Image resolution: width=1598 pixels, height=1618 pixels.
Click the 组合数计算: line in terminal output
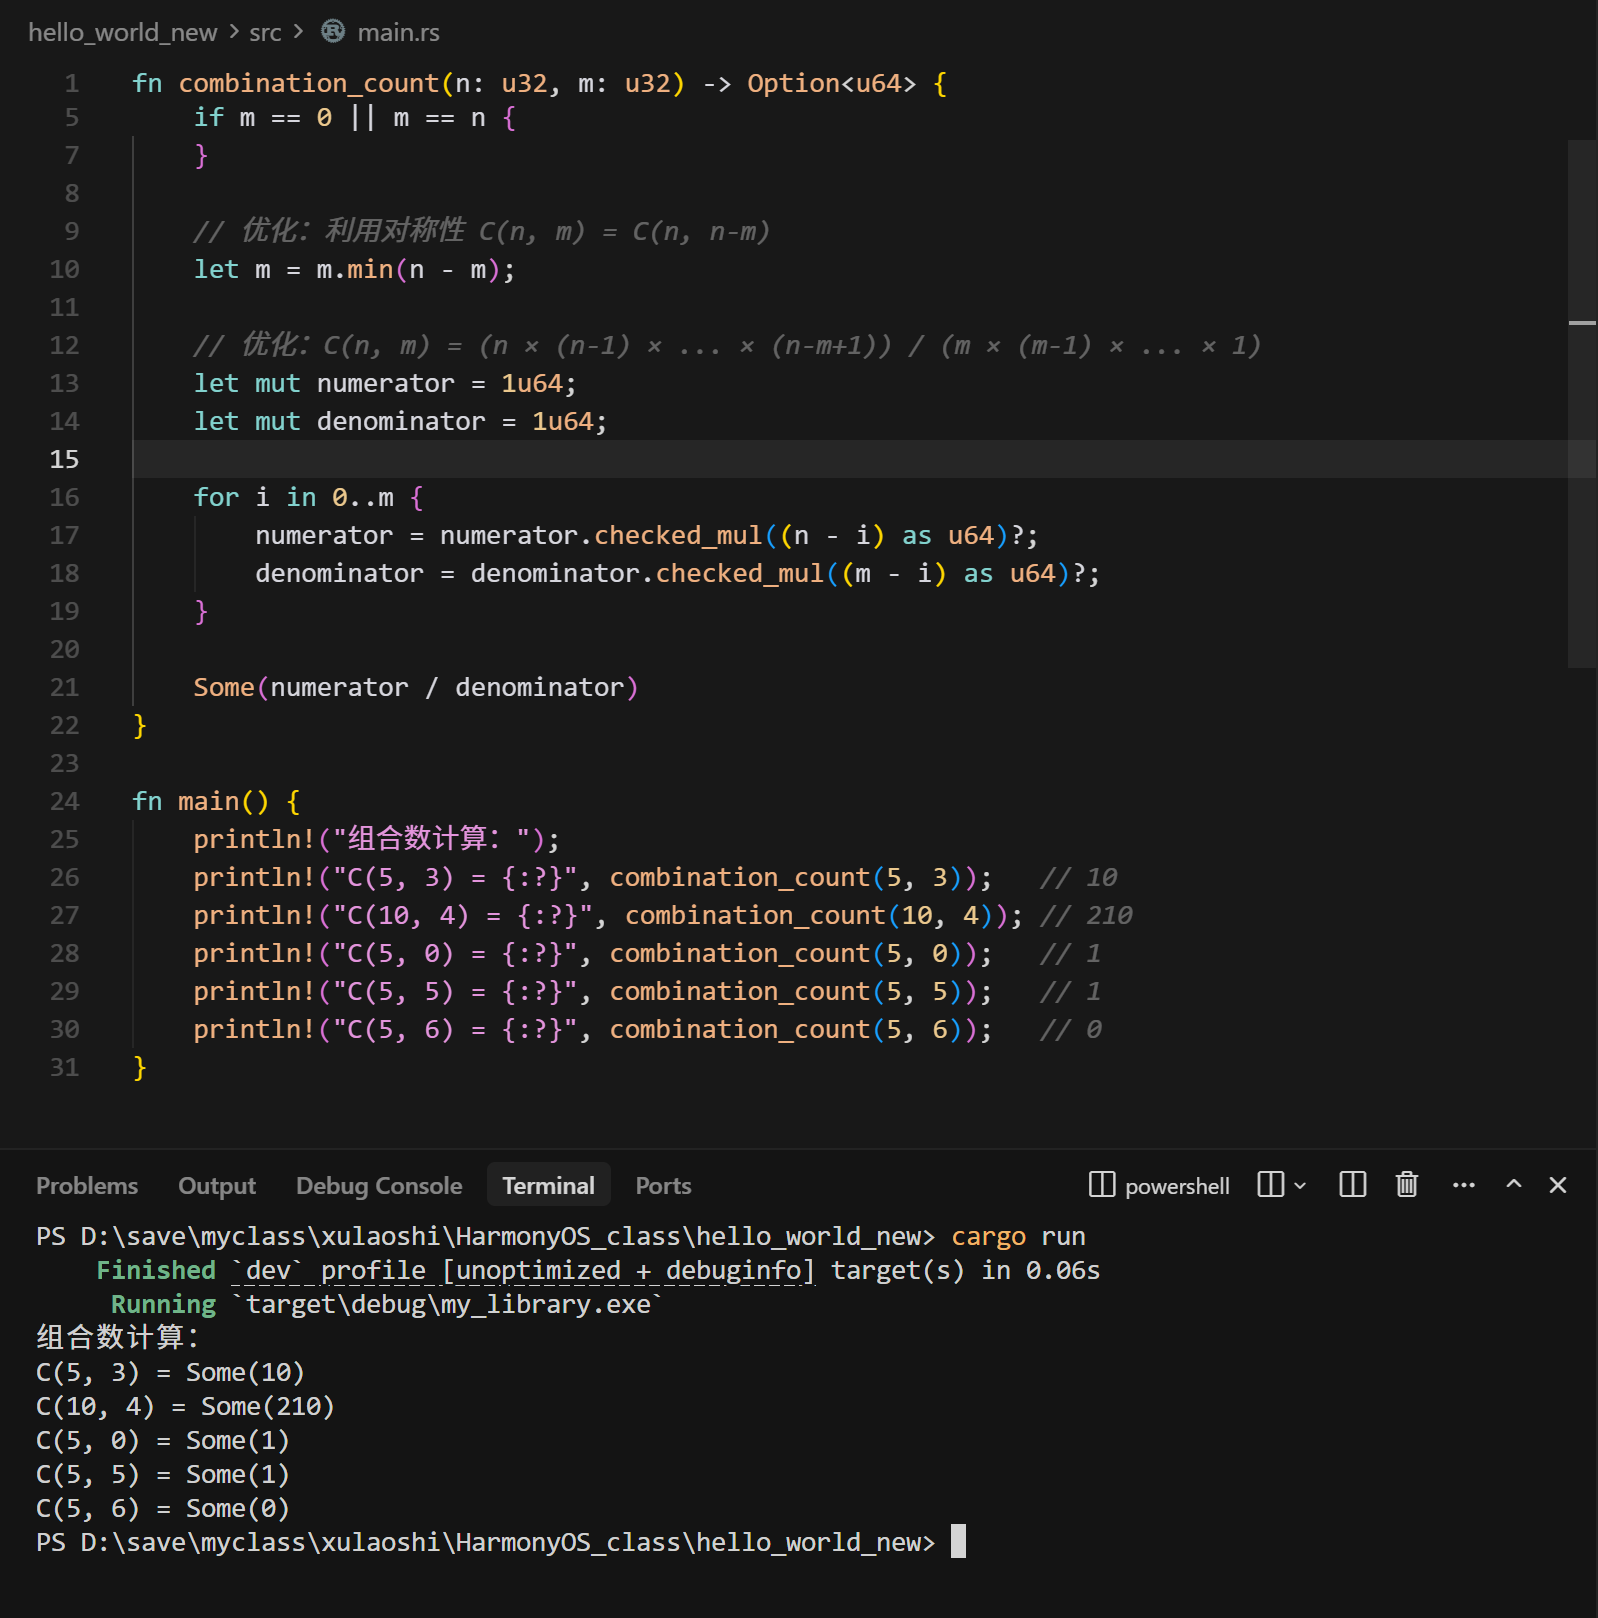point(118,1337)
